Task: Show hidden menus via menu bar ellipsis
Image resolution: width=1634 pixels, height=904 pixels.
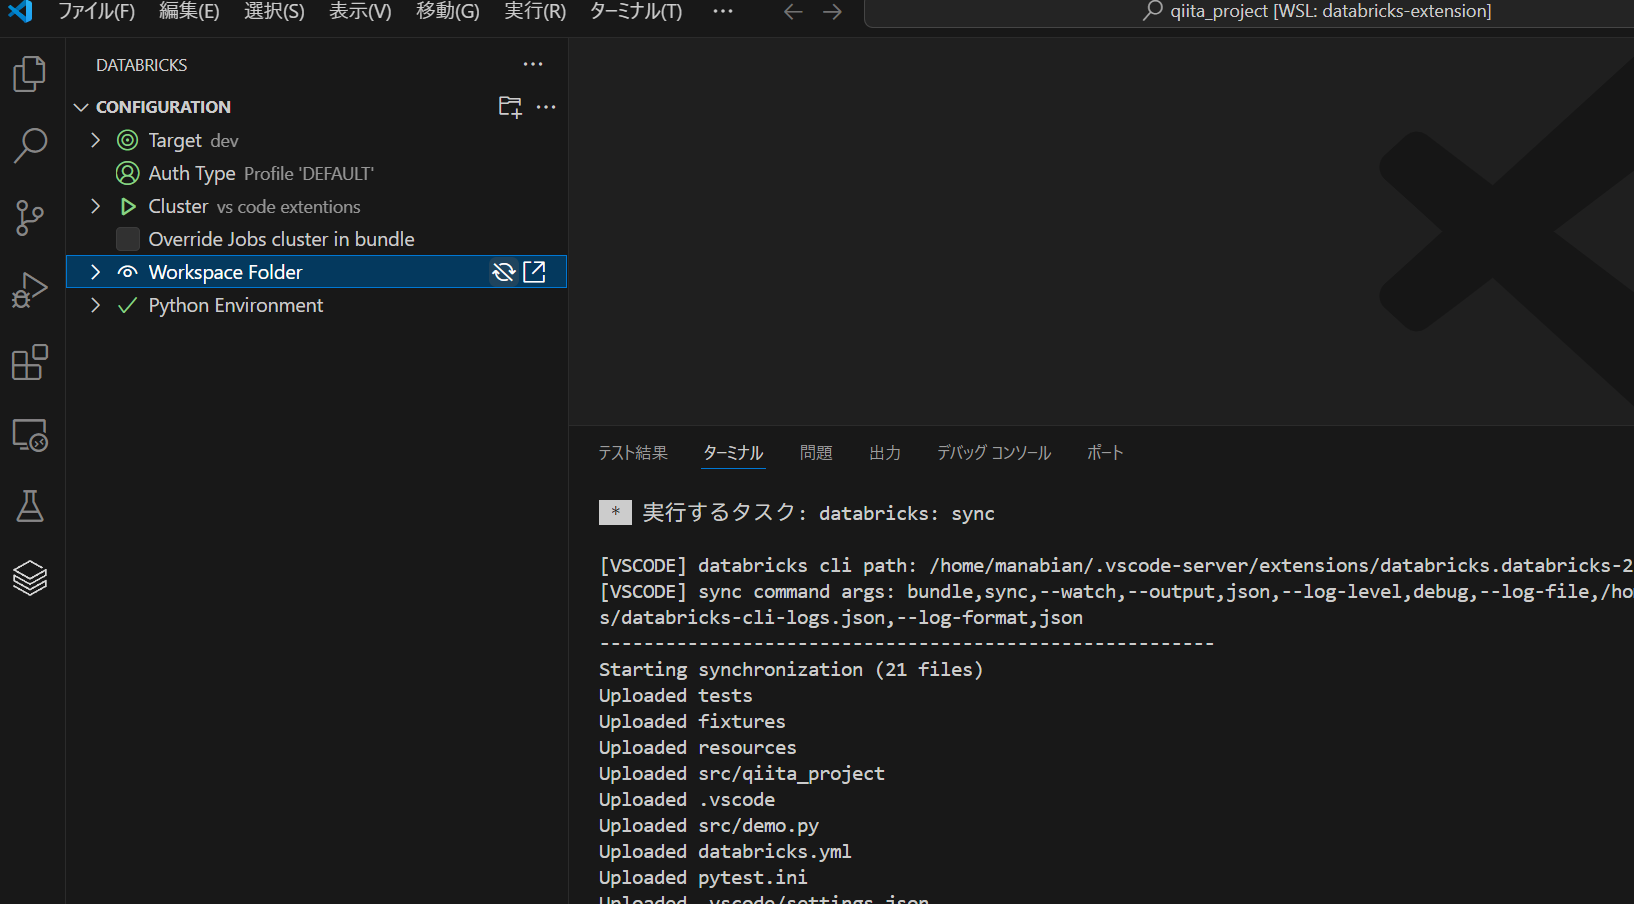Action: 723,12
